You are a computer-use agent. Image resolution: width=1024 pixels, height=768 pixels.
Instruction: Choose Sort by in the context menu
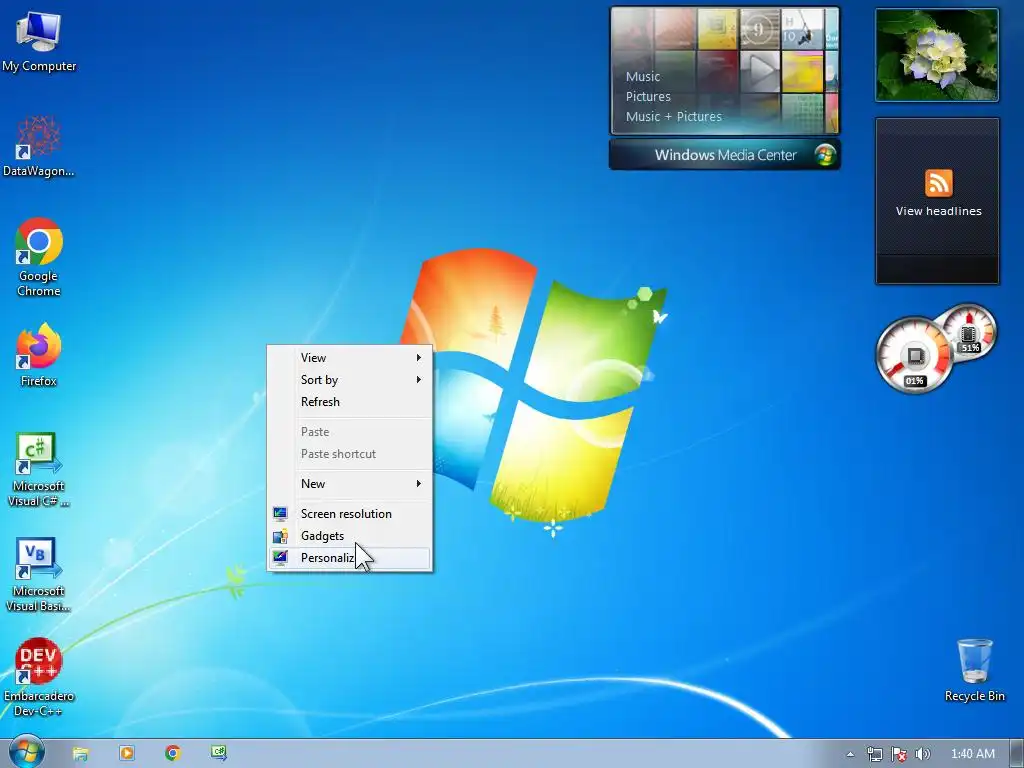click(x=349, y=379)
